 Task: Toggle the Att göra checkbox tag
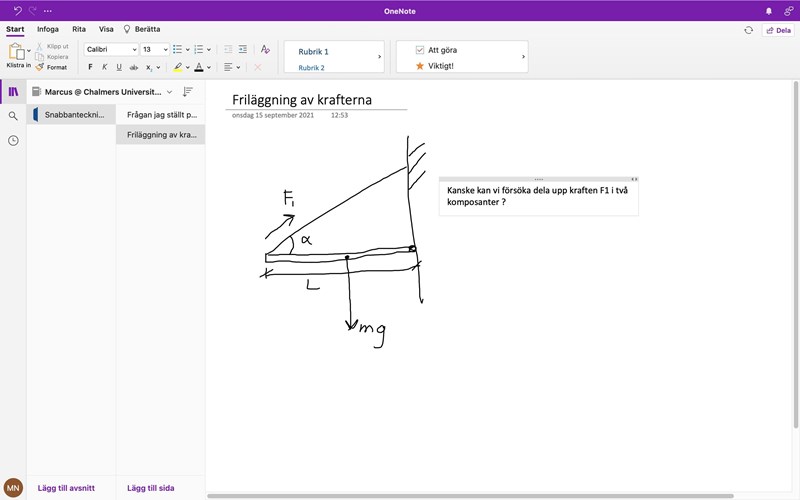pyautogui.click(x=420, y=49)
